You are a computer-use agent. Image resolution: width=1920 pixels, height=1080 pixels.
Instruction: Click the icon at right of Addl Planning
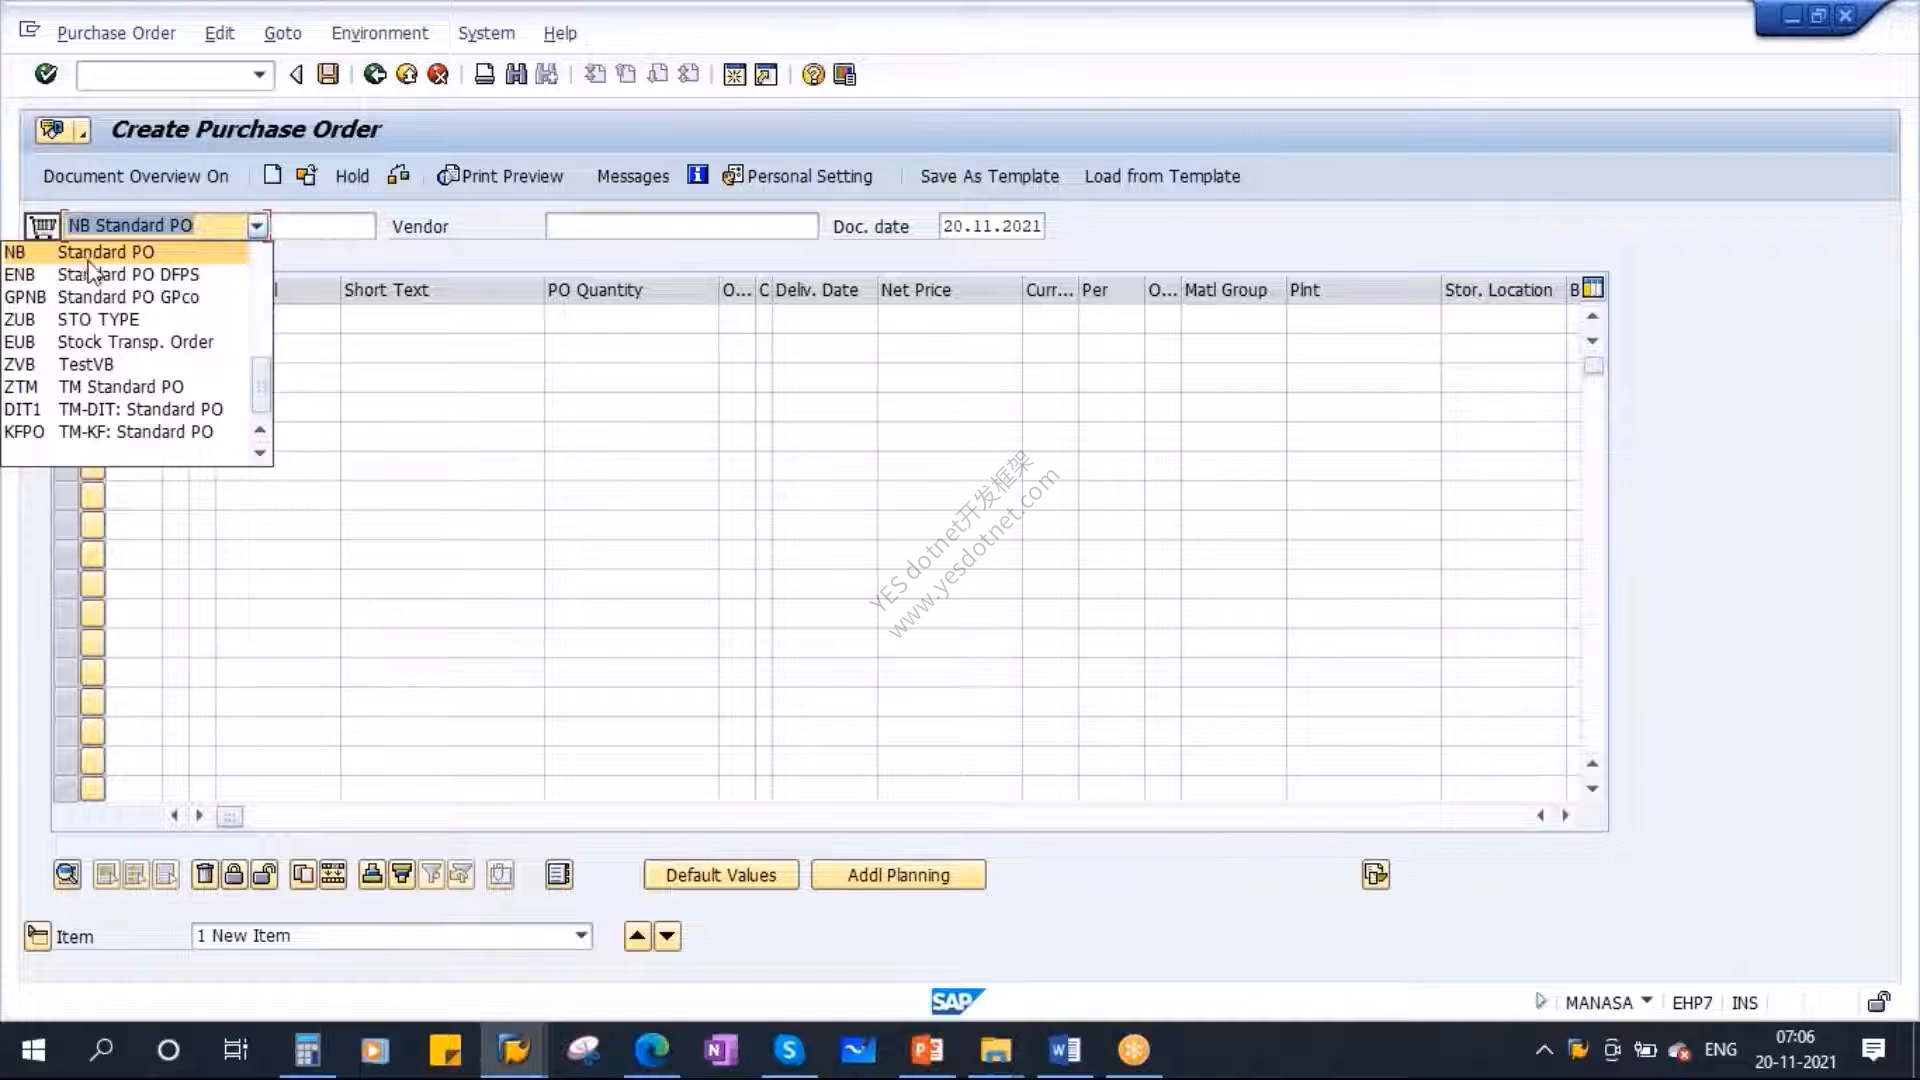pyautogui.click(x=1376, y=875)
